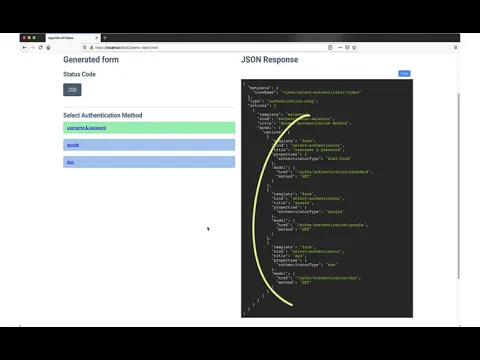Screen dimensions: 480x360
Task: Click the viewName line in JSON
Action: 308,92
